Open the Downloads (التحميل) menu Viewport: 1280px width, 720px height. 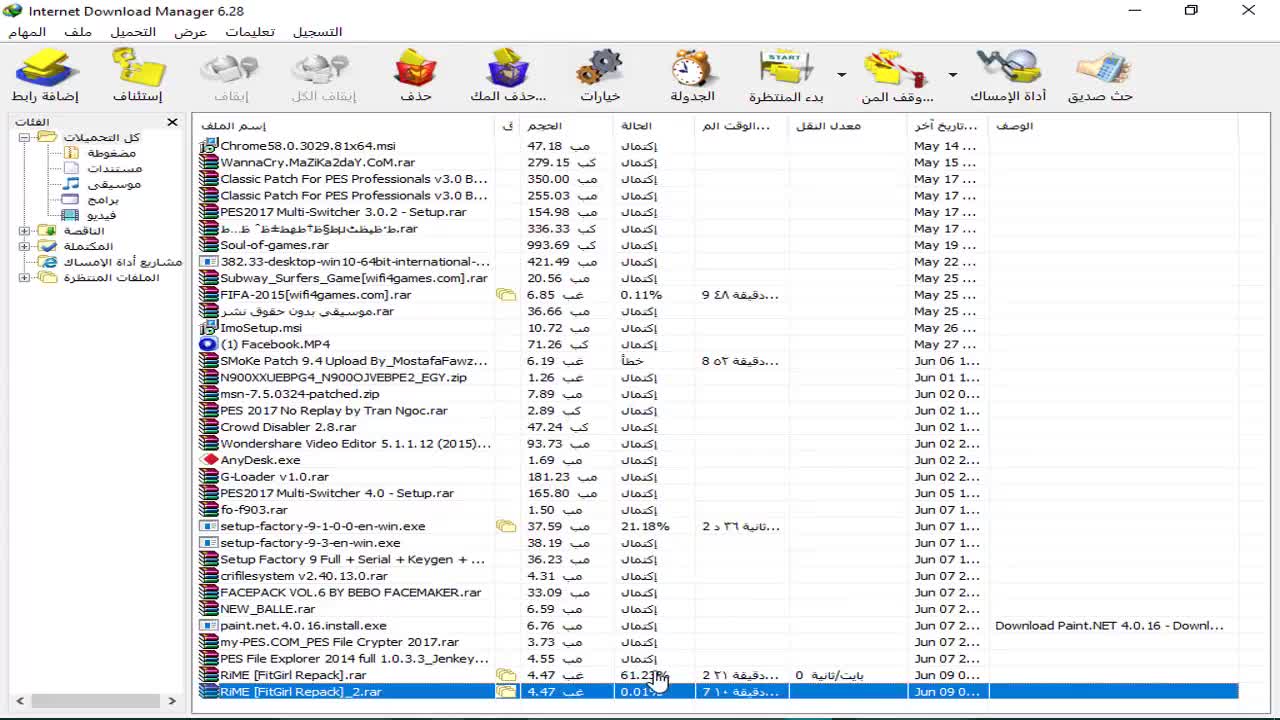click(133, 32)
